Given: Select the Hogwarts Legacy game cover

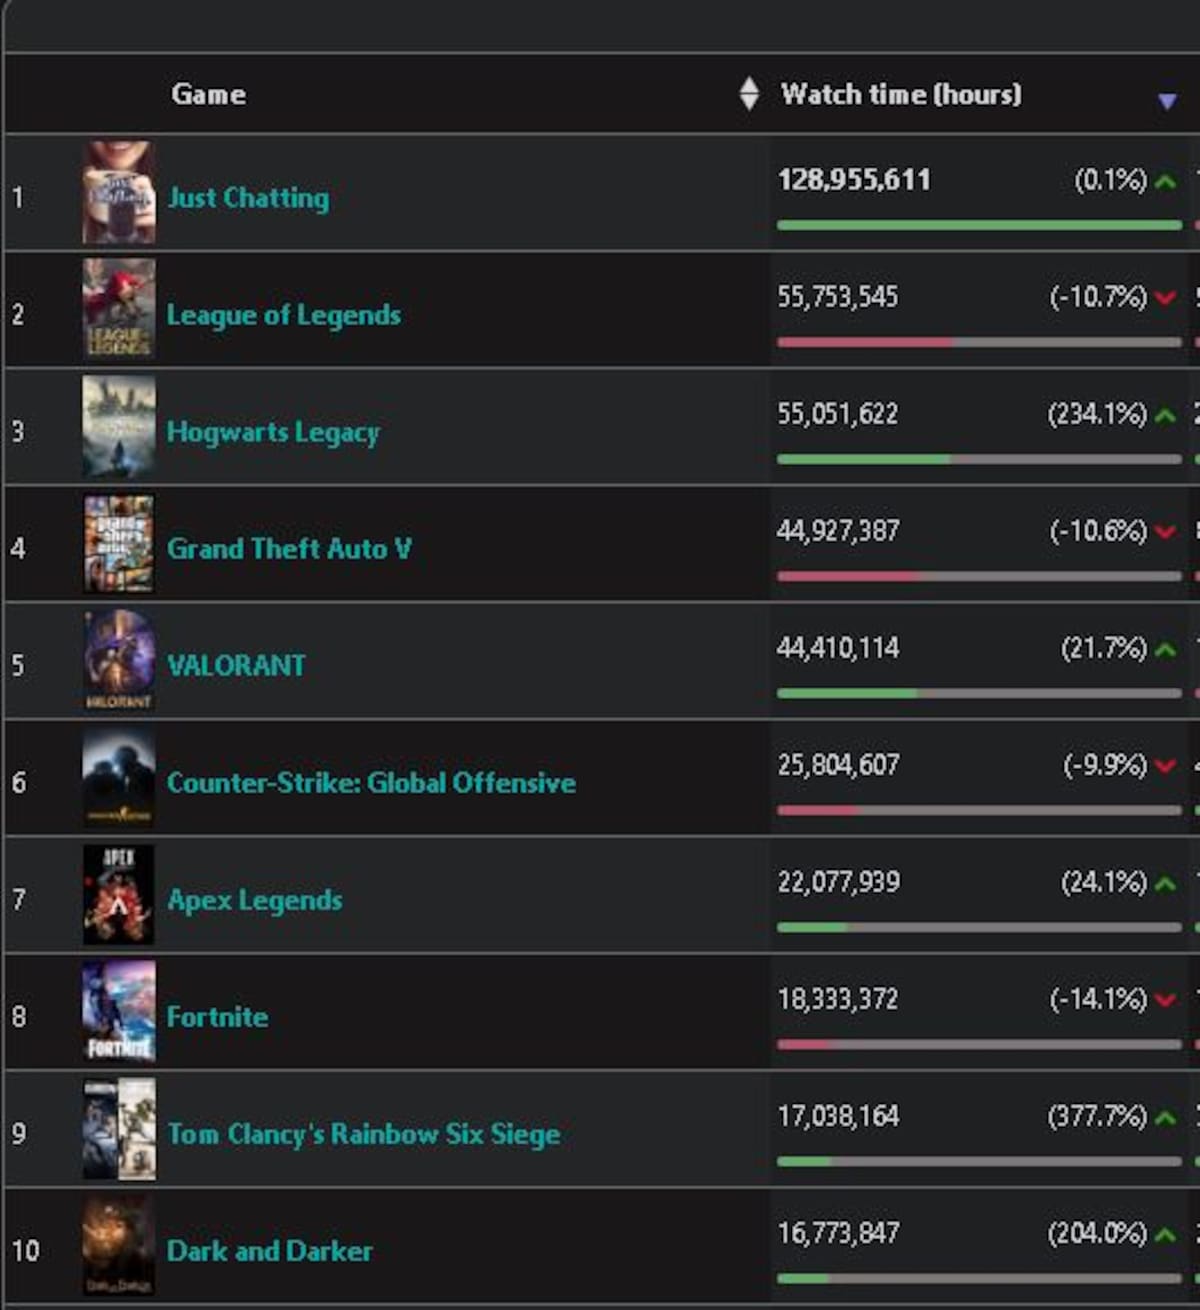Looking at the screenshot, I should point(119,427).
